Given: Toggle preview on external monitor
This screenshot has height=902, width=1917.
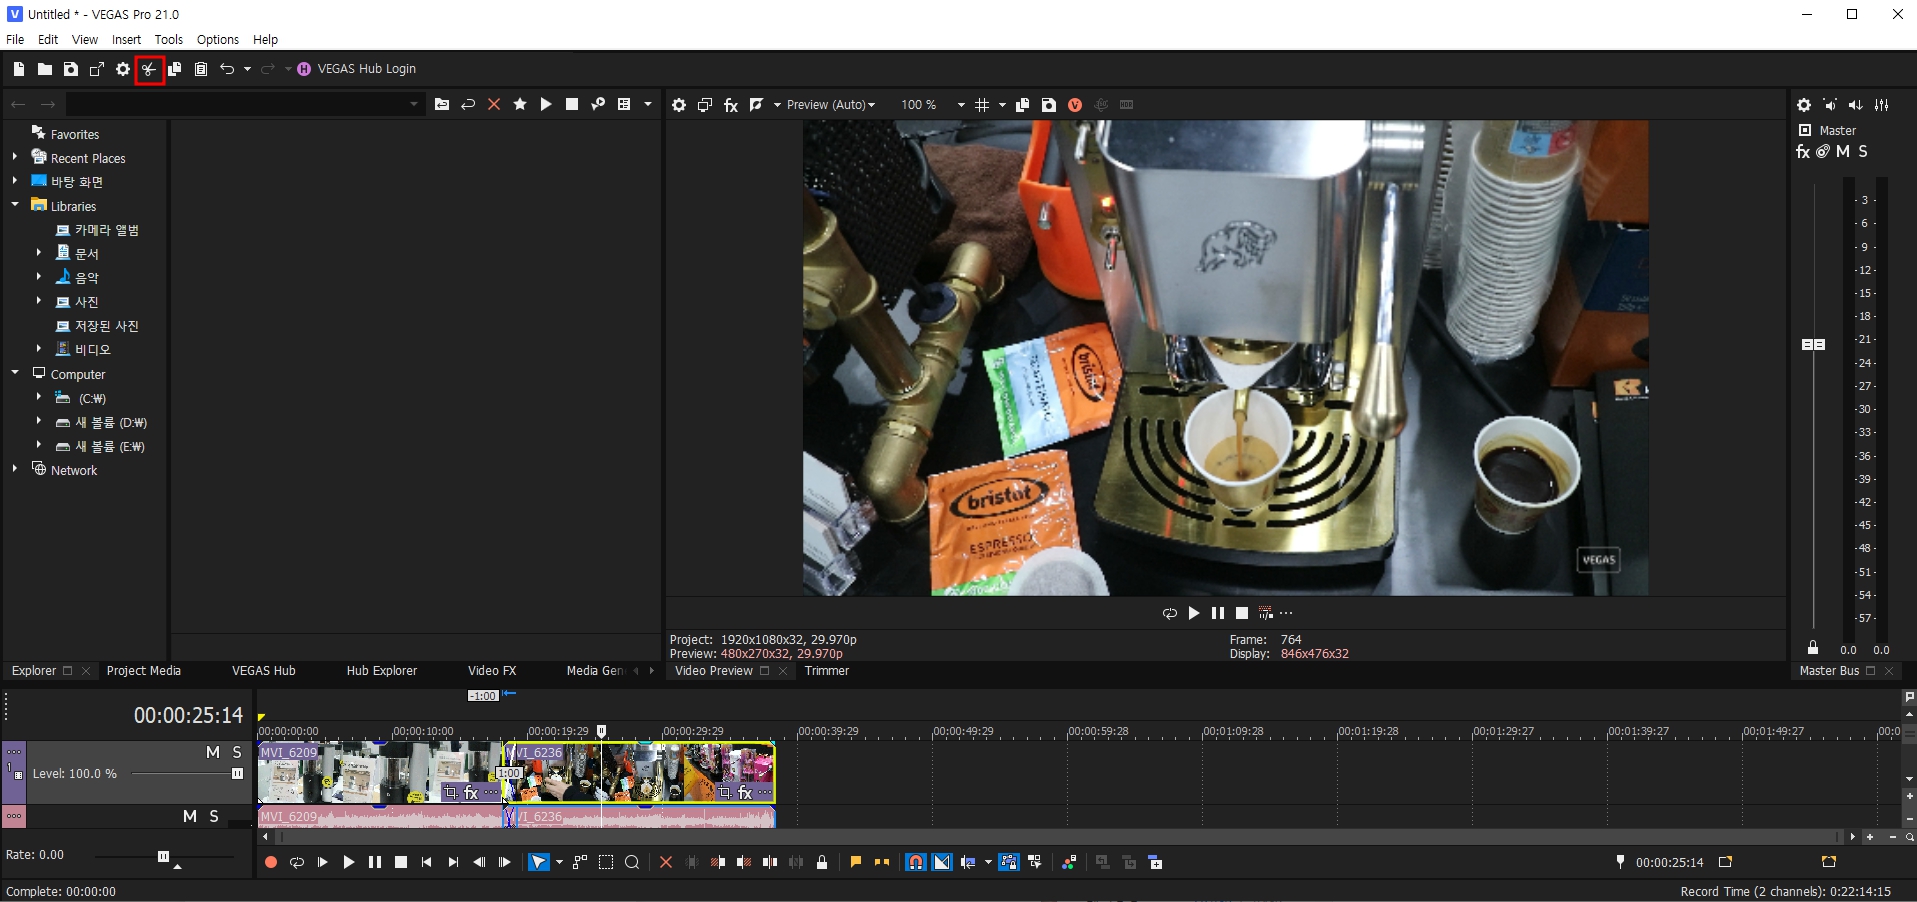Looking at the screenshot, I should [x=705, y=105].
